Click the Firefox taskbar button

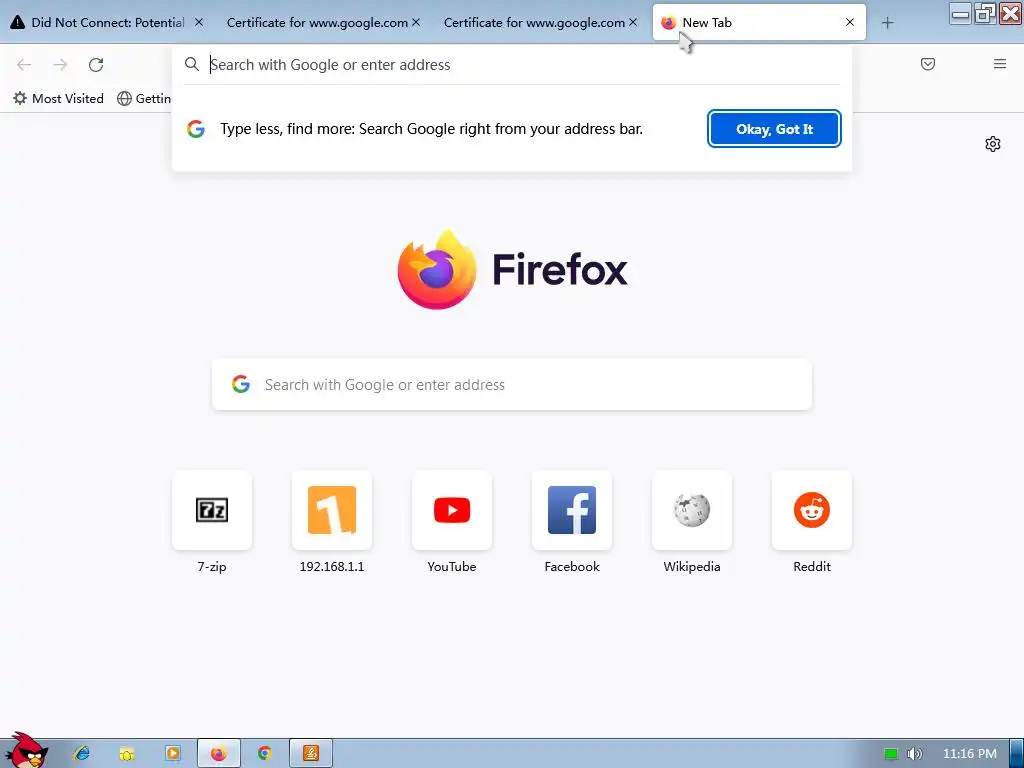tap(219, 754)
